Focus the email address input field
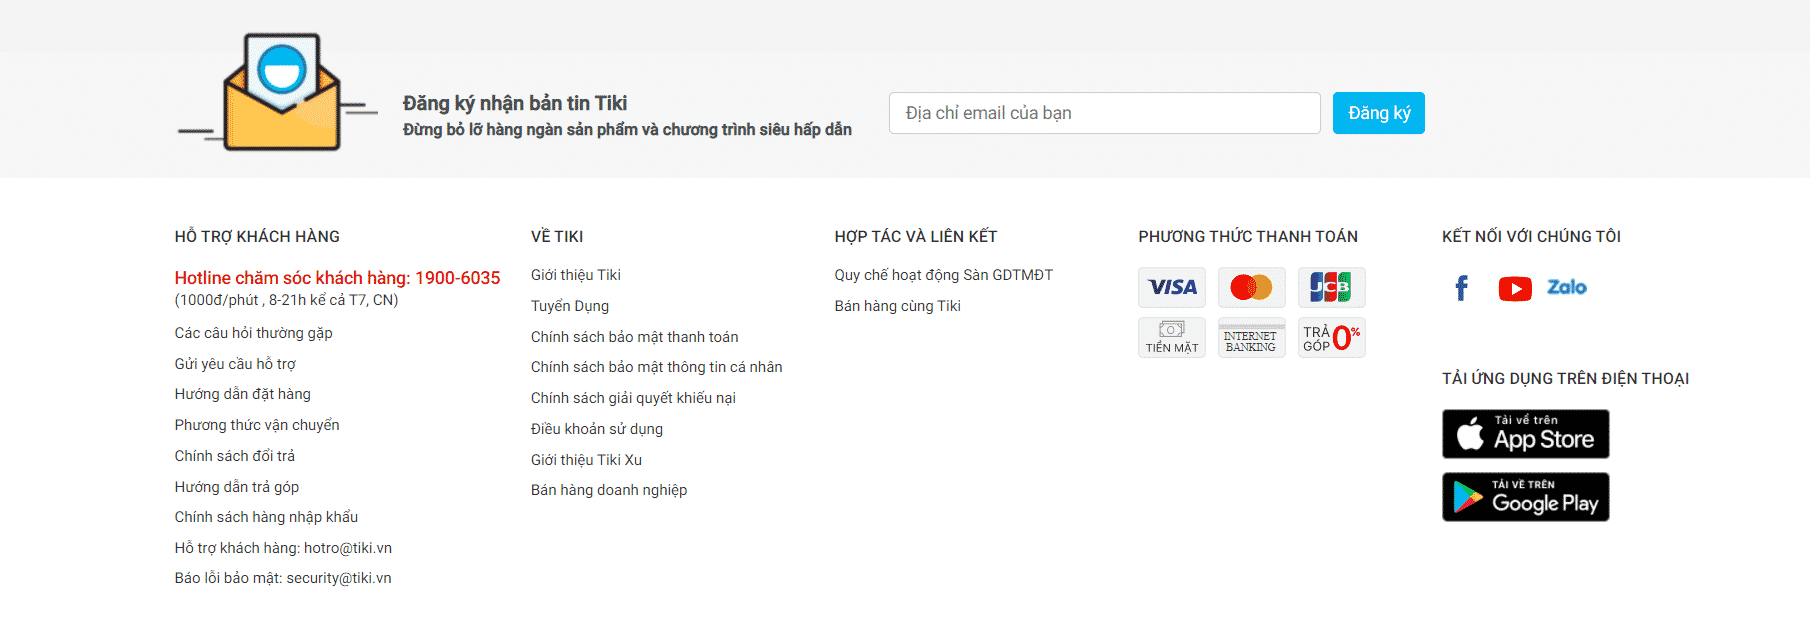The height and width of the screenshot is (644, 1810). (1105, 113)
